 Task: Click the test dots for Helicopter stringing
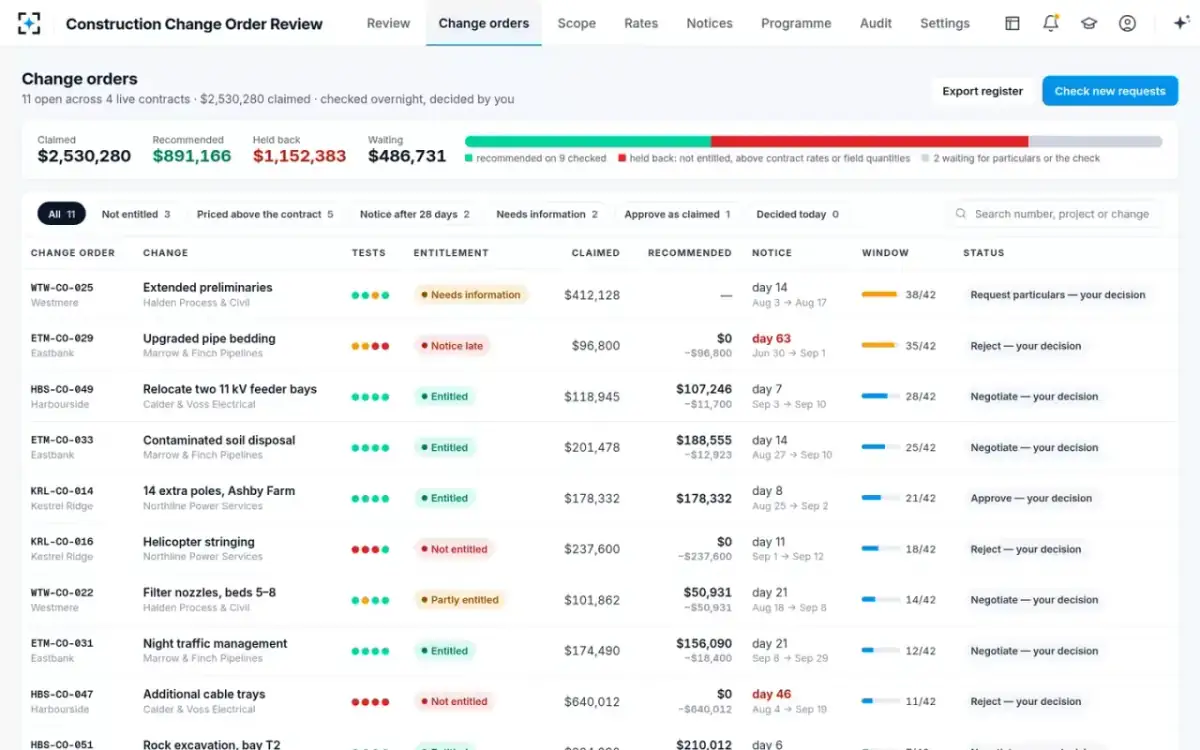point(370,549)
